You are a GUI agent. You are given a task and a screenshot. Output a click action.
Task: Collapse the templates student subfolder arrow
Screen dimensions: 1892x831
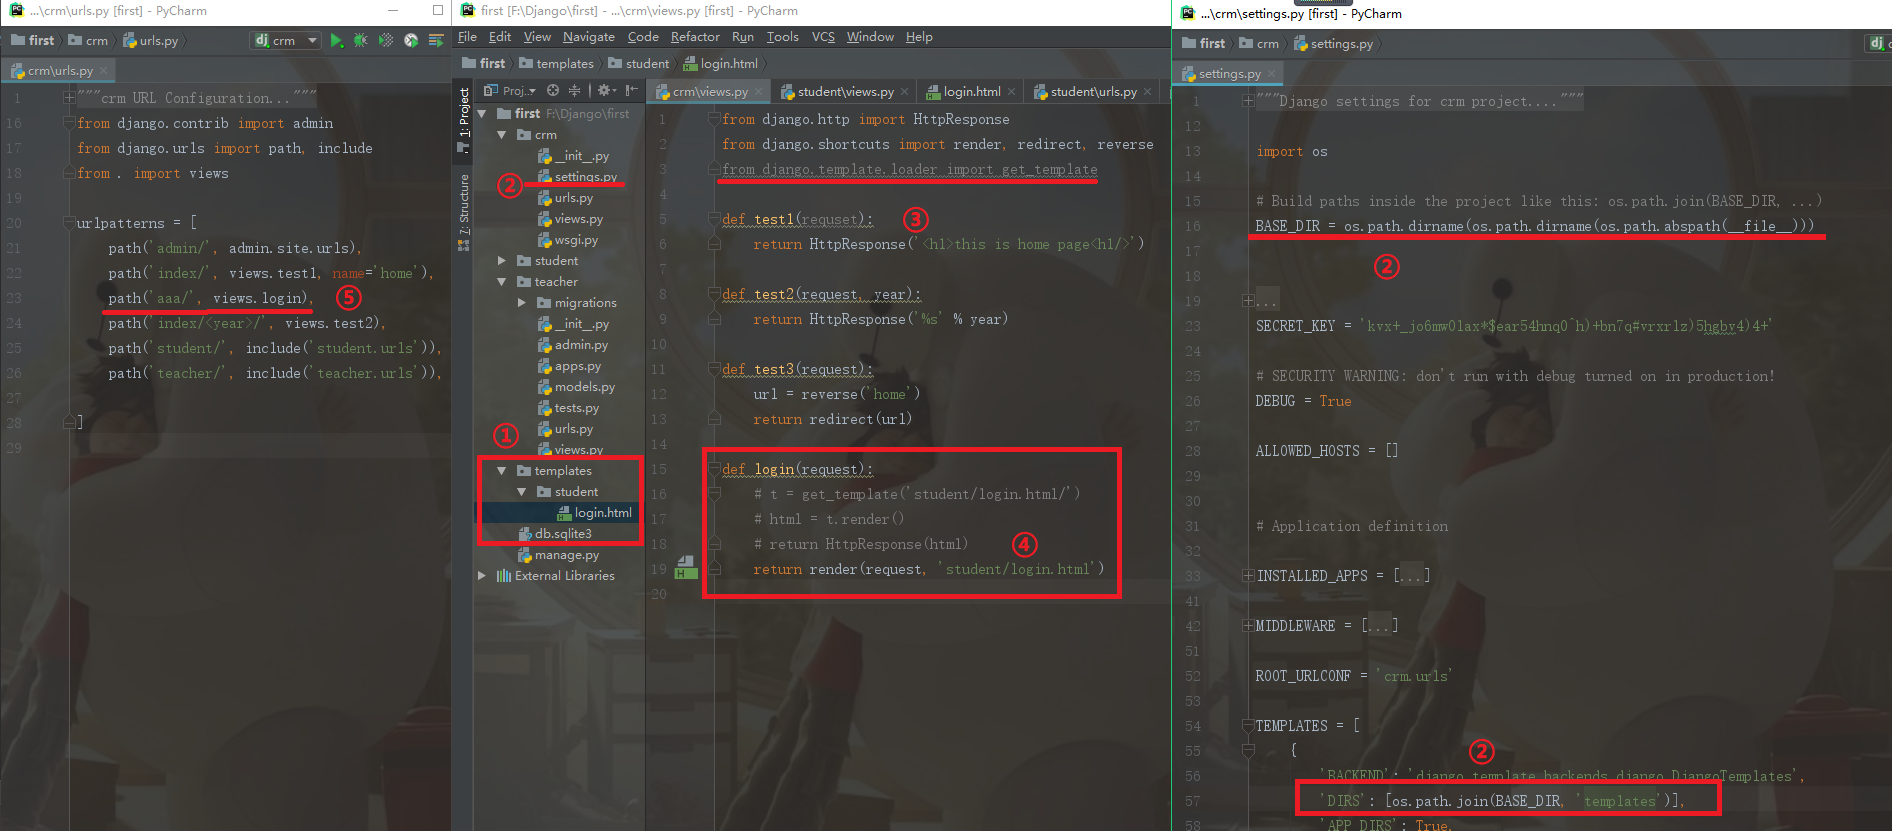tap(521, 492)
